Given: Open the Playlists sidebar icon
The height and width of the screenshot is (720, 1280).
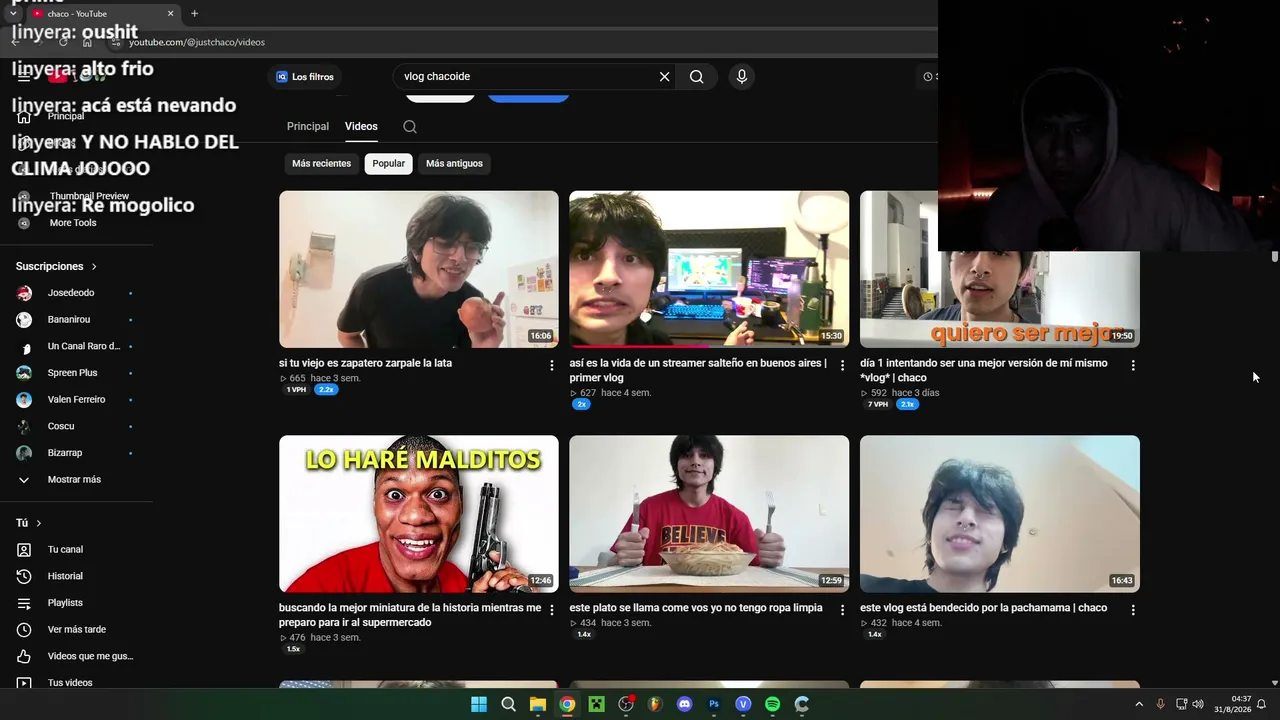Looking at the screenshot, I should 24,603.
